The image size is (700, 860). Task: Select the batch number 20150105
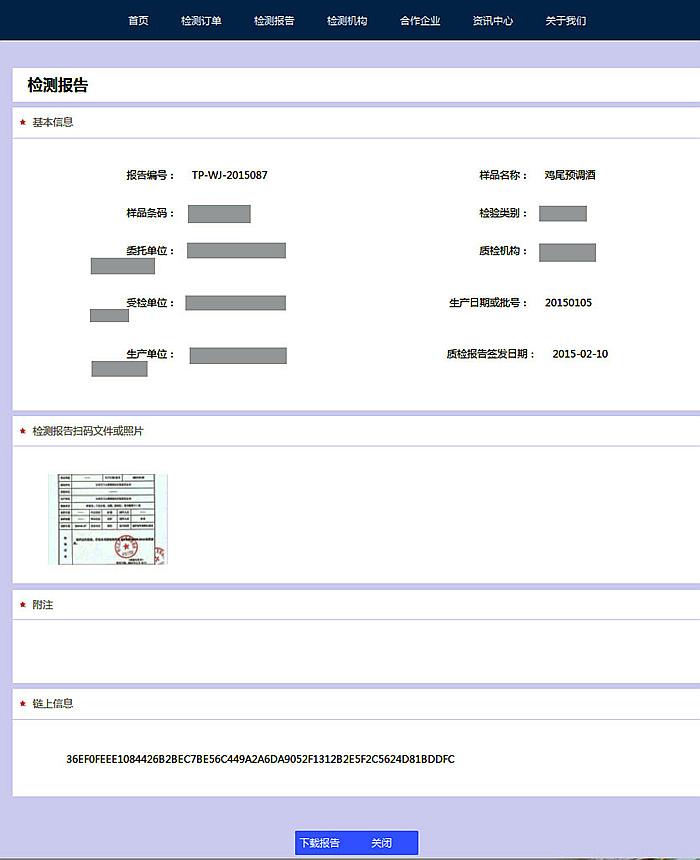[x=568, y=303]
